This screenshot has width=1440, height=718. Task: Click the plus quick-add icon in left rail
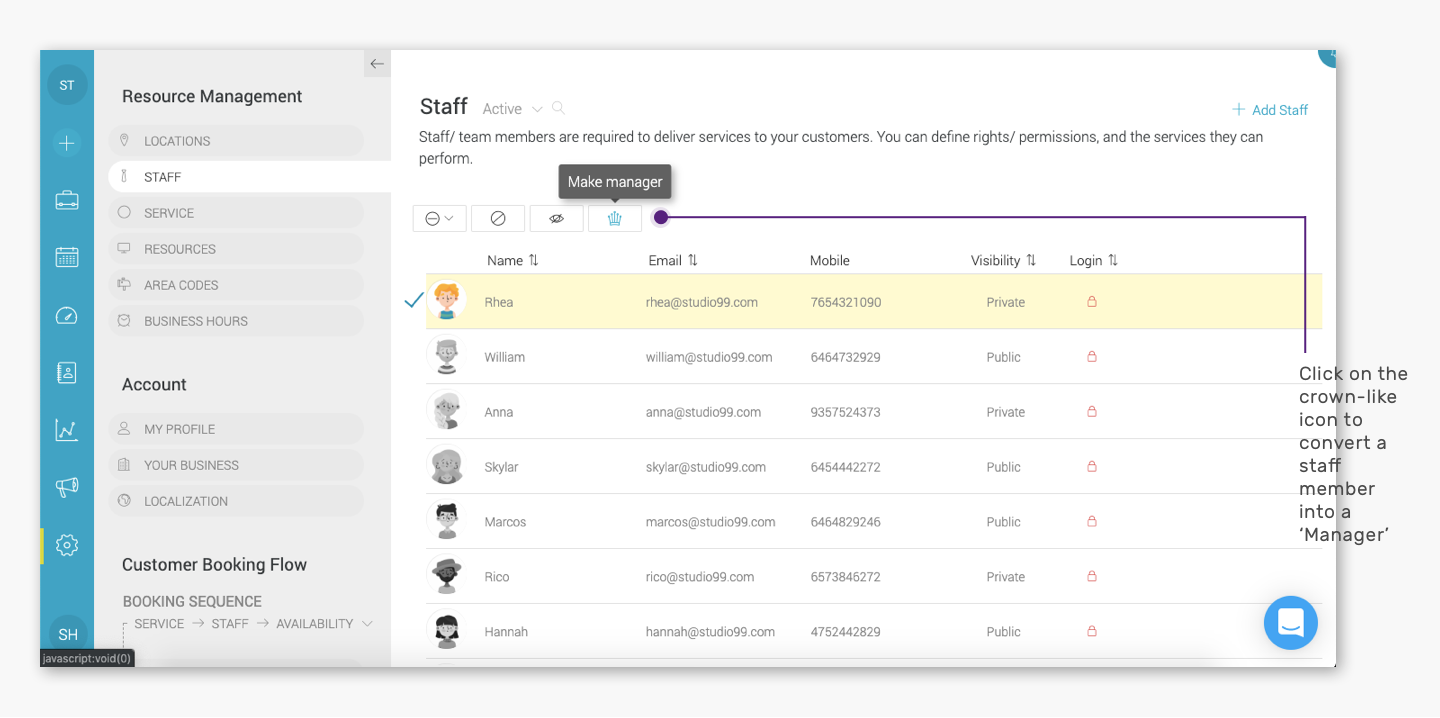[x=67, y=143]
